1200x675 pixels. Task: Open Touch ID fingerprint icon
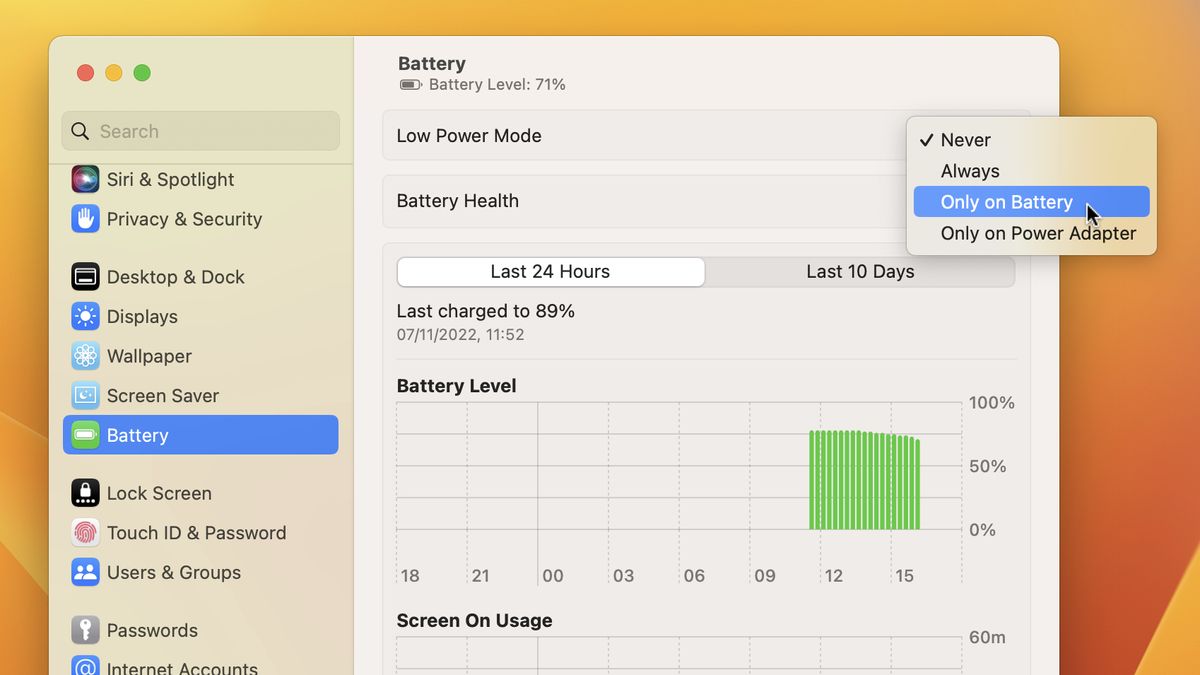pyautogui.click(x=85, y=533)
